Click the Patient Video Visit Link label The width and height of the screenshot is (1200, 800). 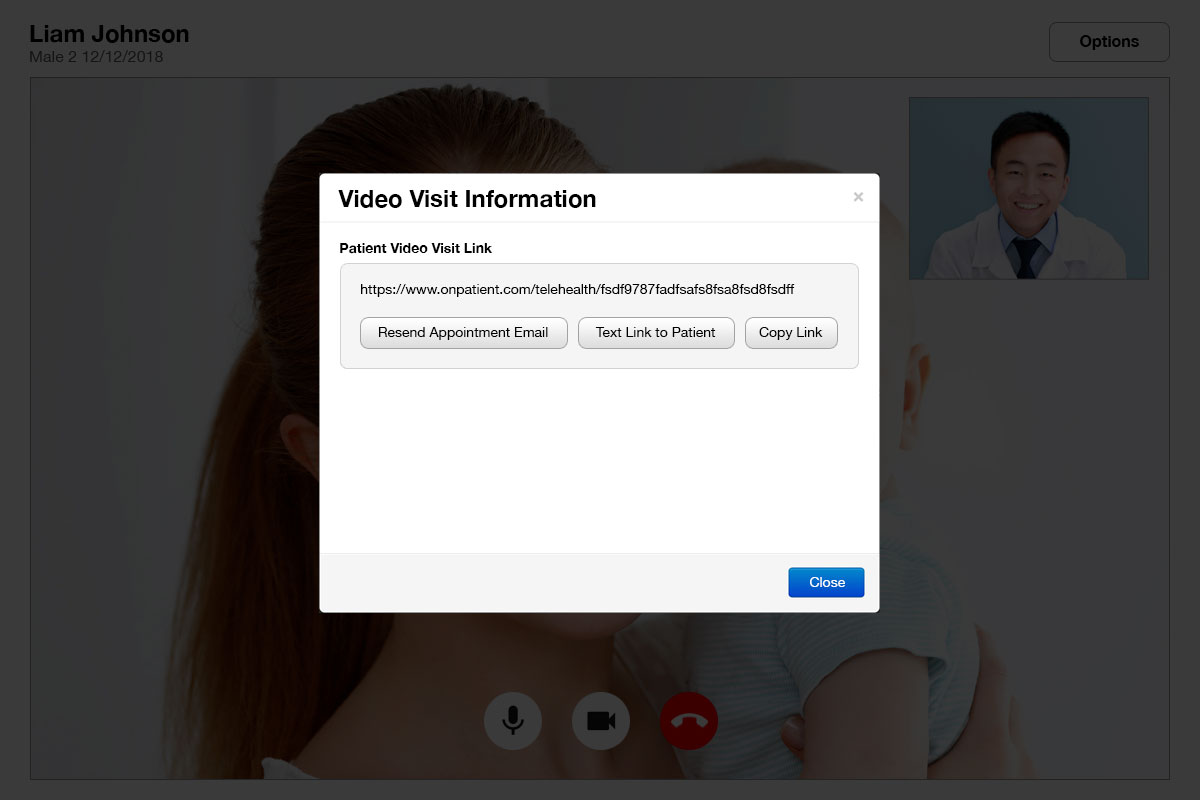point(416,248)
